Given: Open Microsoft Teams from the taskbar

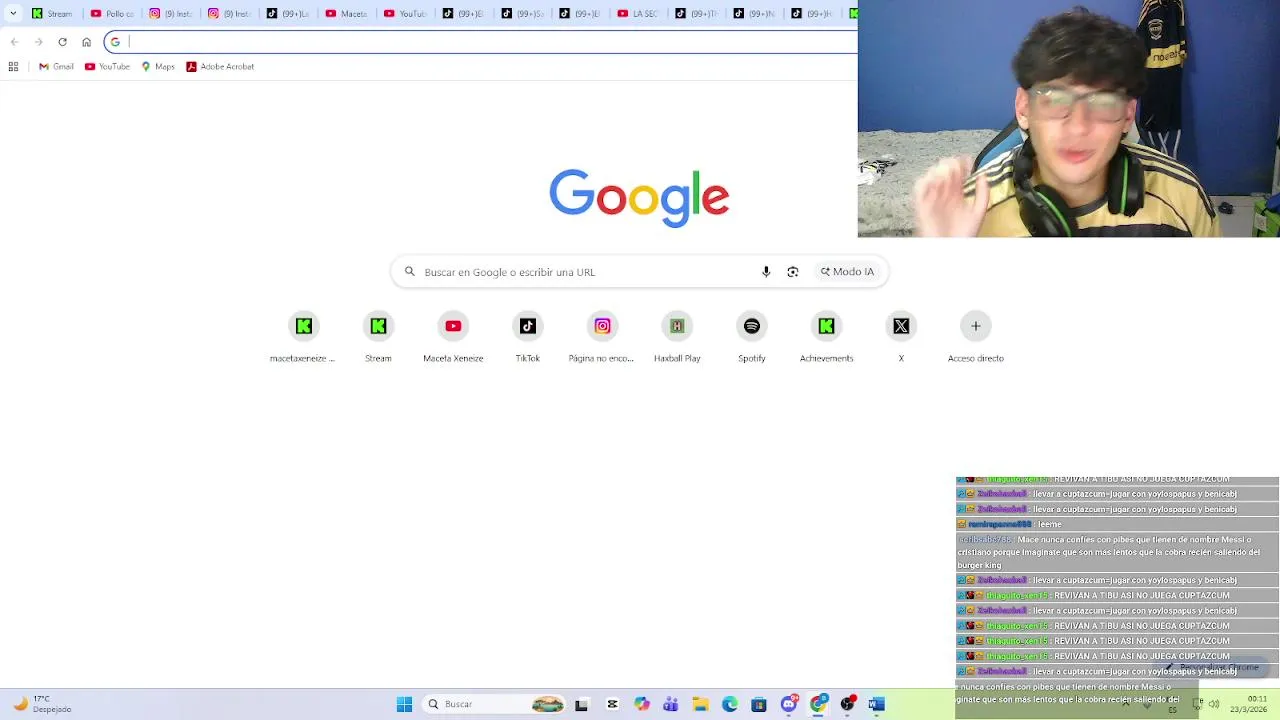Looking at the screenshot, I should [671, 704].
